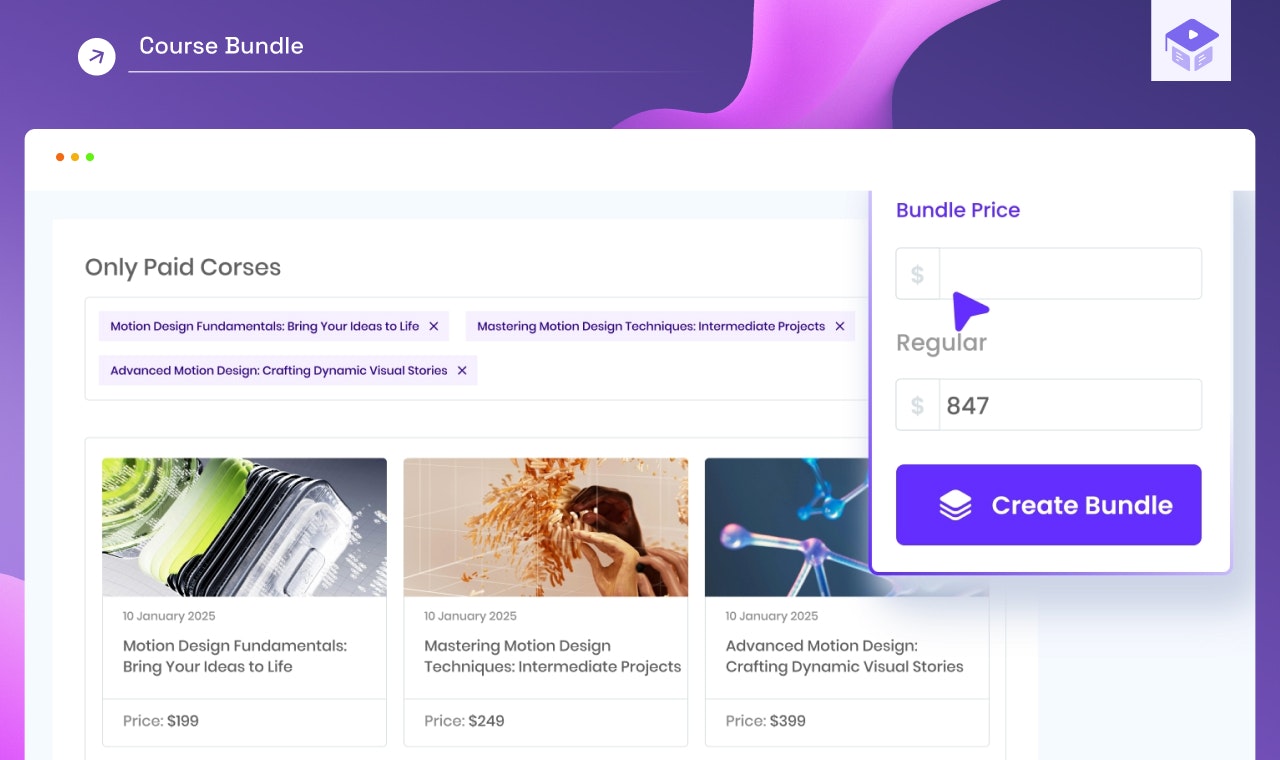The width and height of the screenshot is (1280, 760).
Task: Click the date on Mastering Motion Design card
Action: tap(470, 616)
